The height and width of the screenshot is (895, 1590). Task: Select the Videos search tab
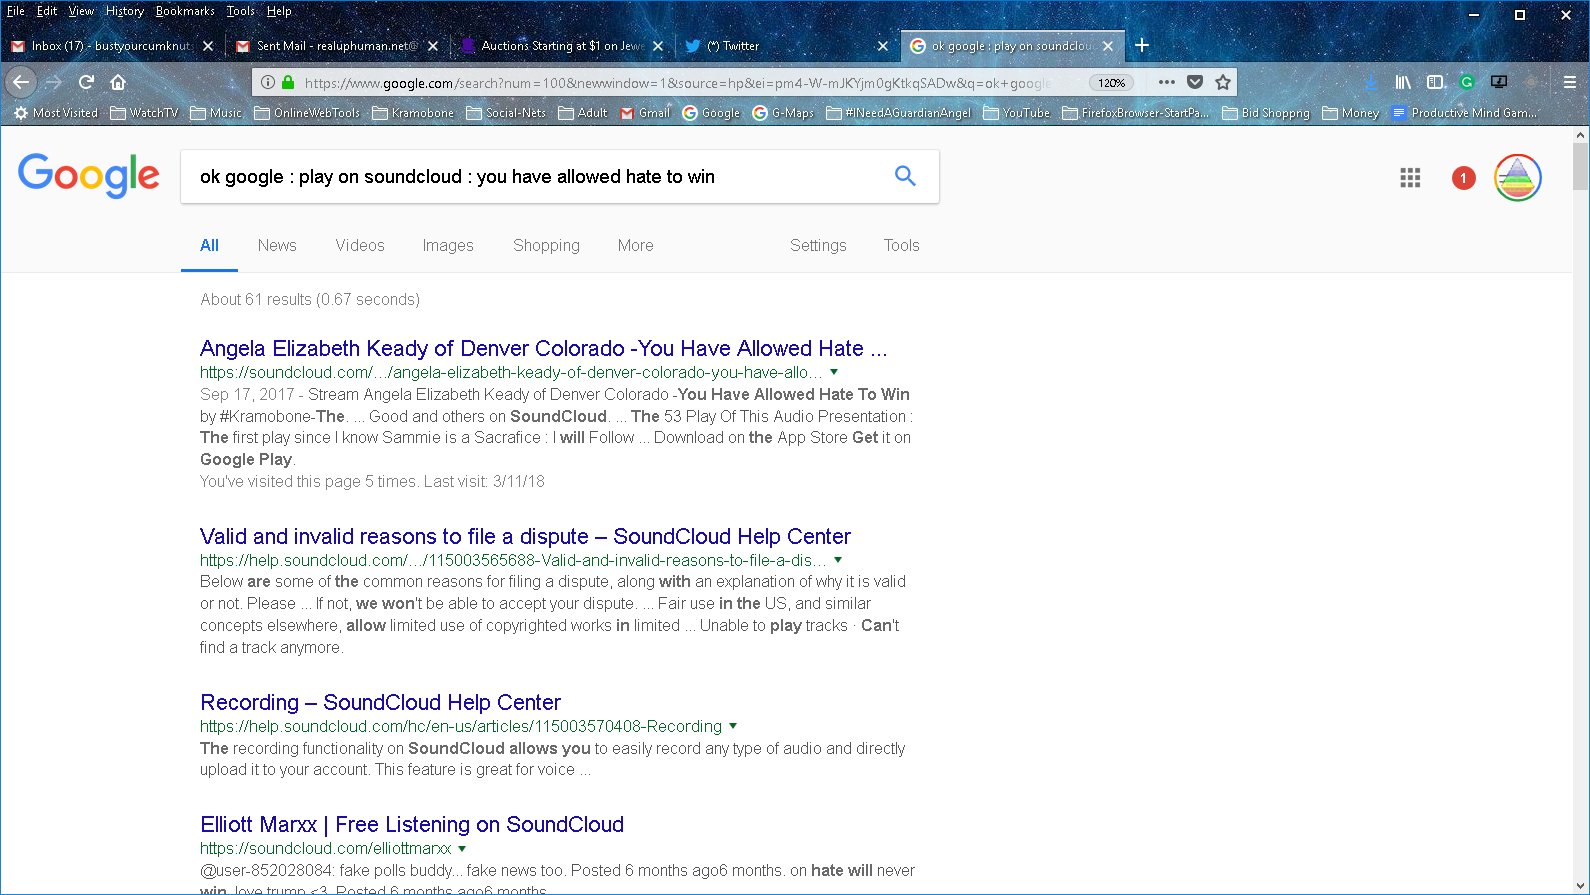[x=360, y=245]
